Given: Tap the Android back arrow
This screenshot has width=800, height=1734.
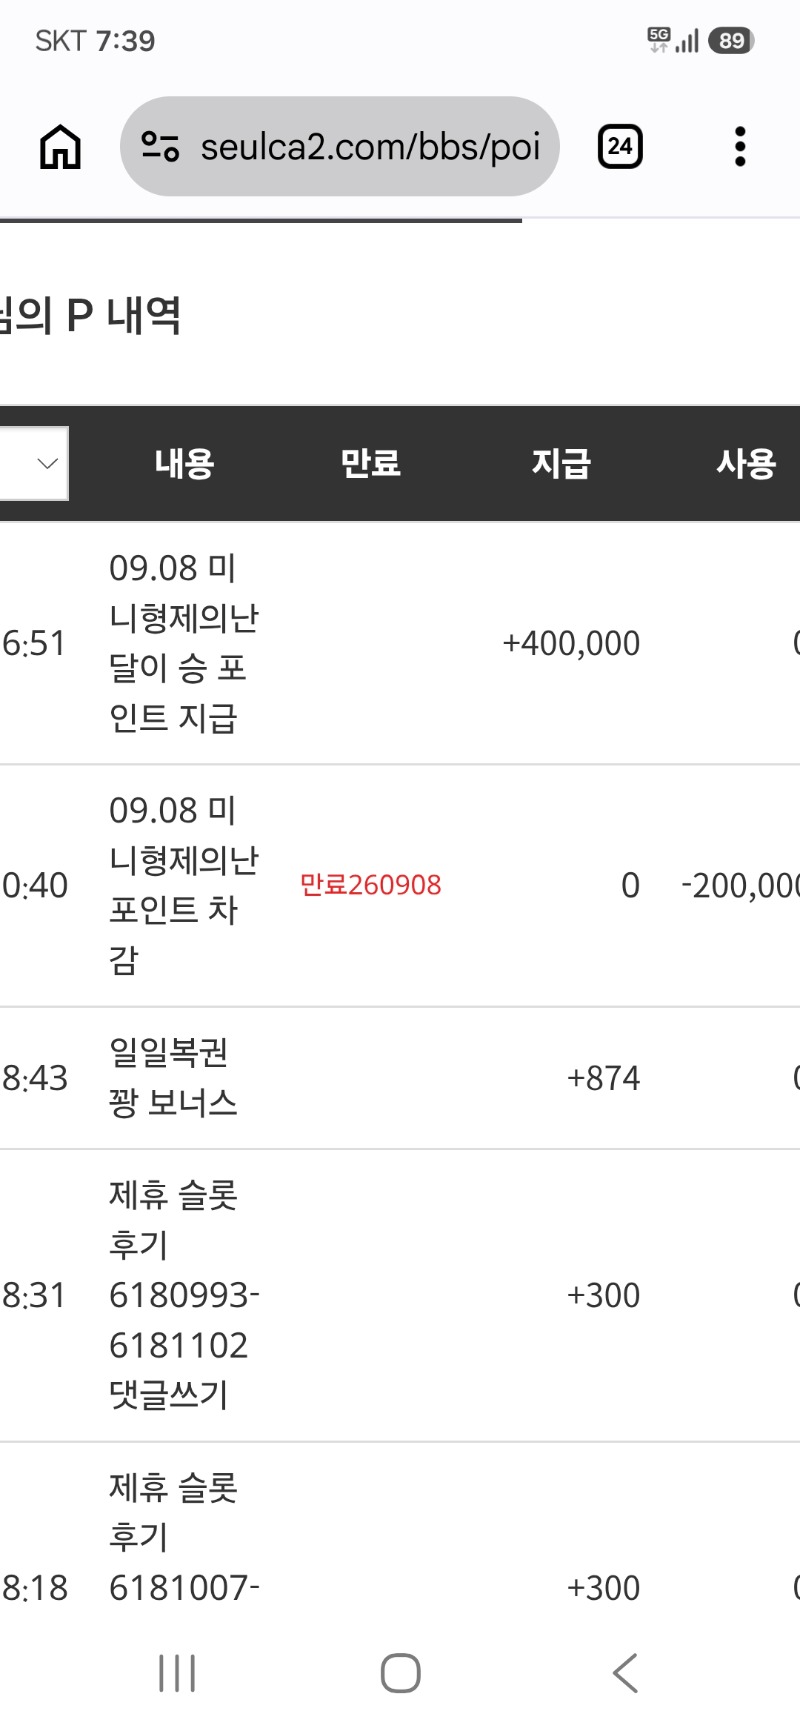Looking at the screenshot, I should pos(624,1673).
